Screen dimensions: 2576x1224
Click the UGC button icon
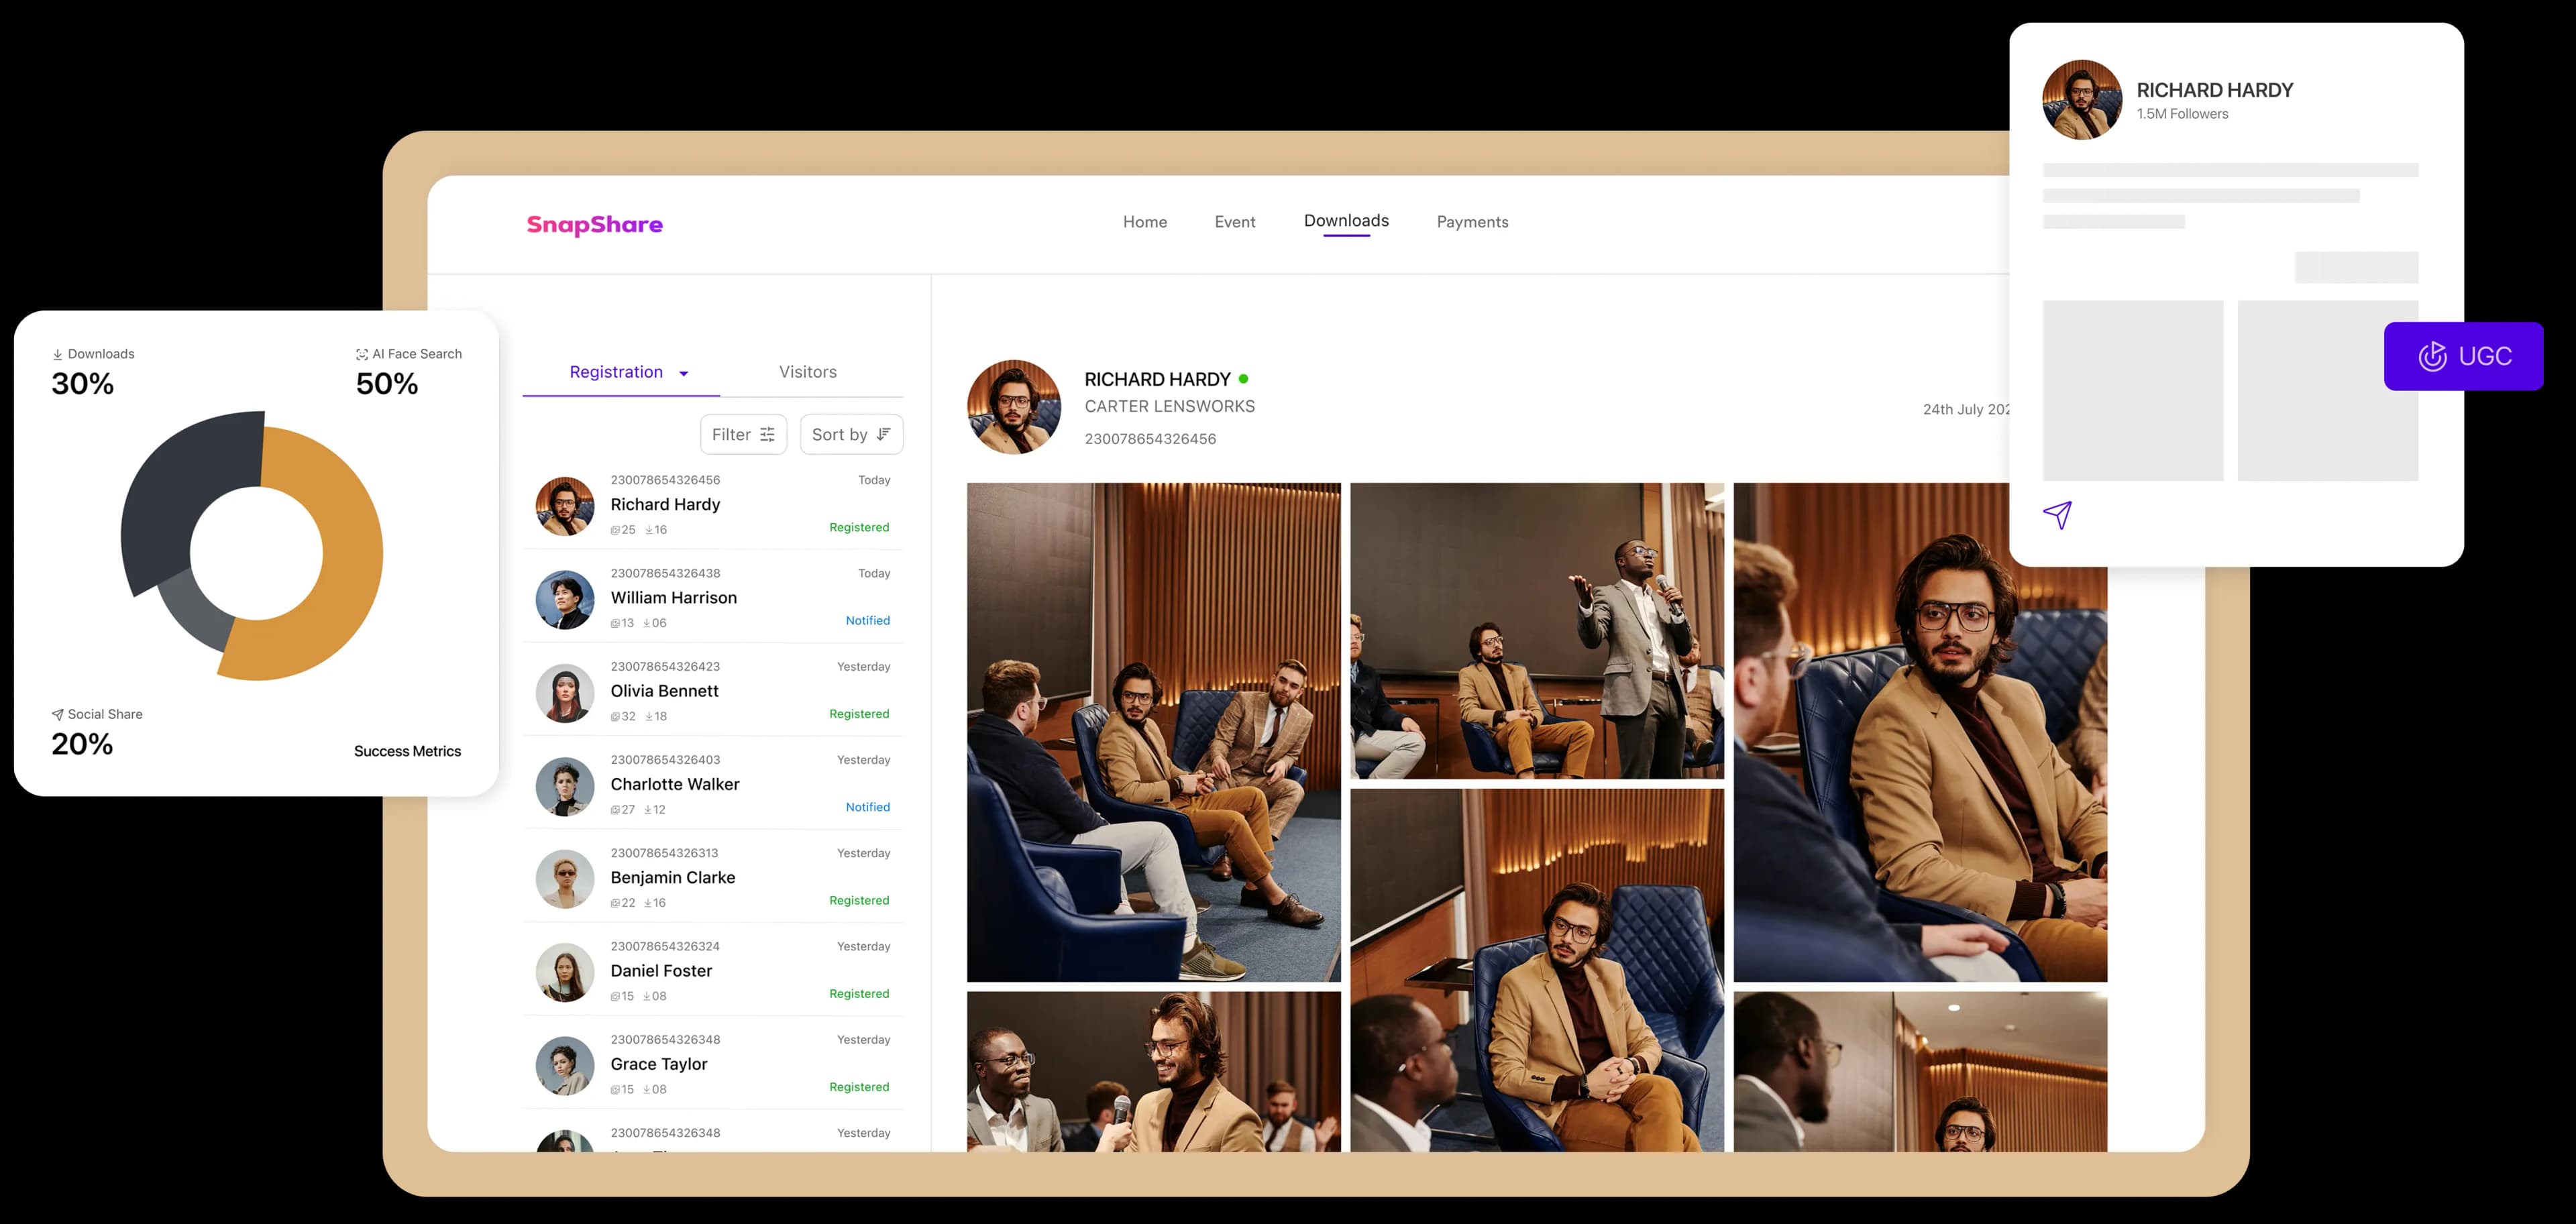tap(2432, 356)
